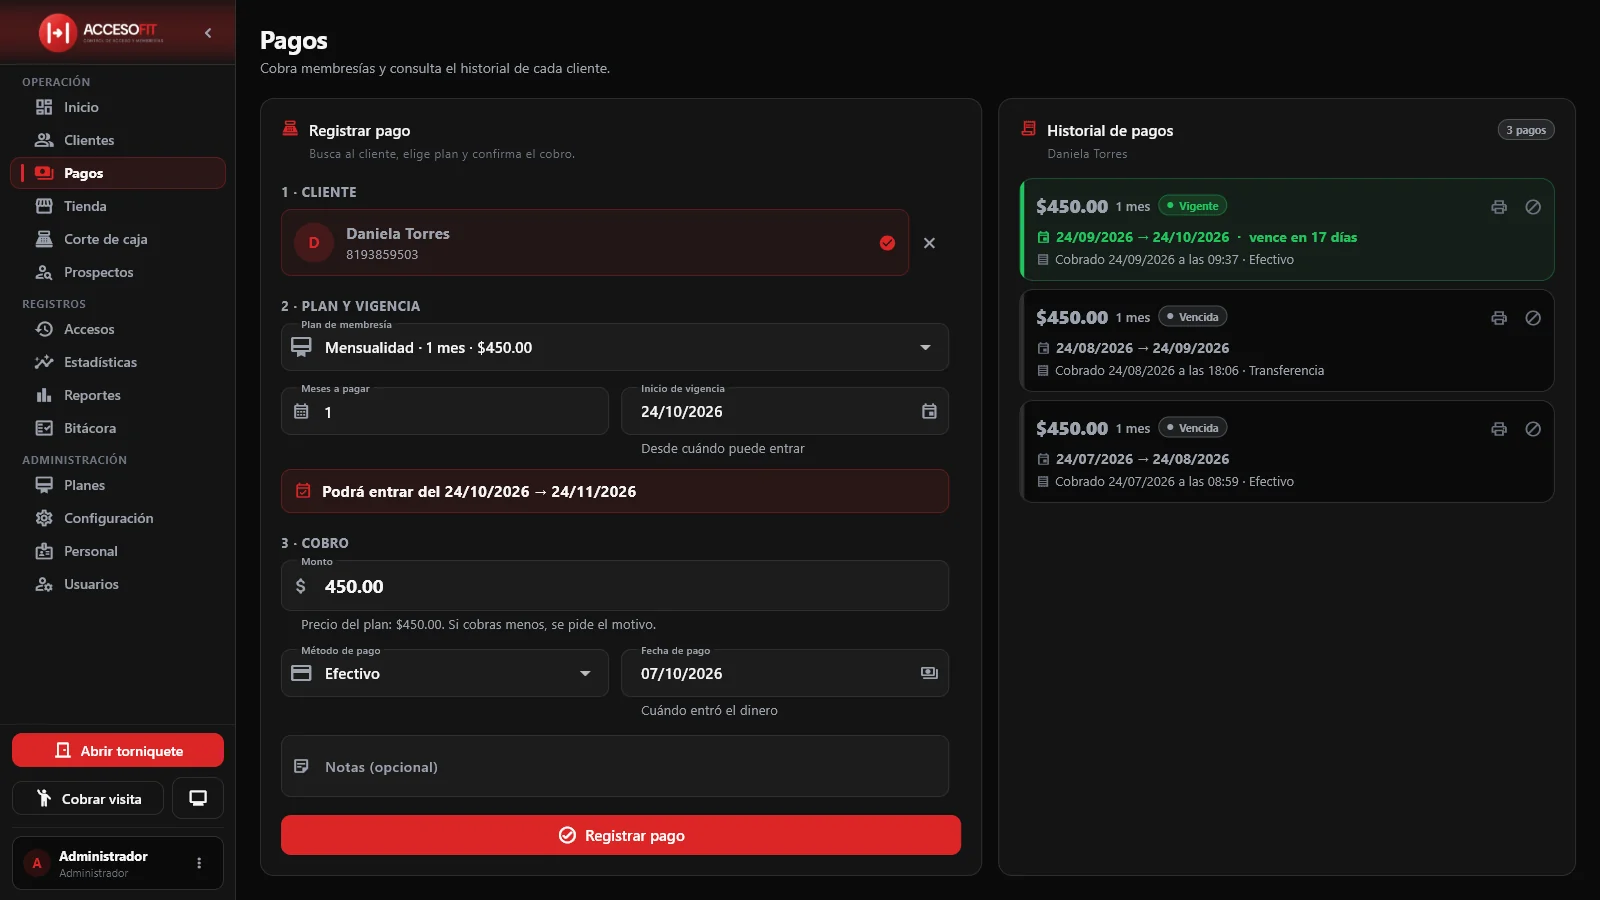Viewport: 1600px width, 900px height.
Task: Open the Clientes section
Action: click(x=118, y=140)
